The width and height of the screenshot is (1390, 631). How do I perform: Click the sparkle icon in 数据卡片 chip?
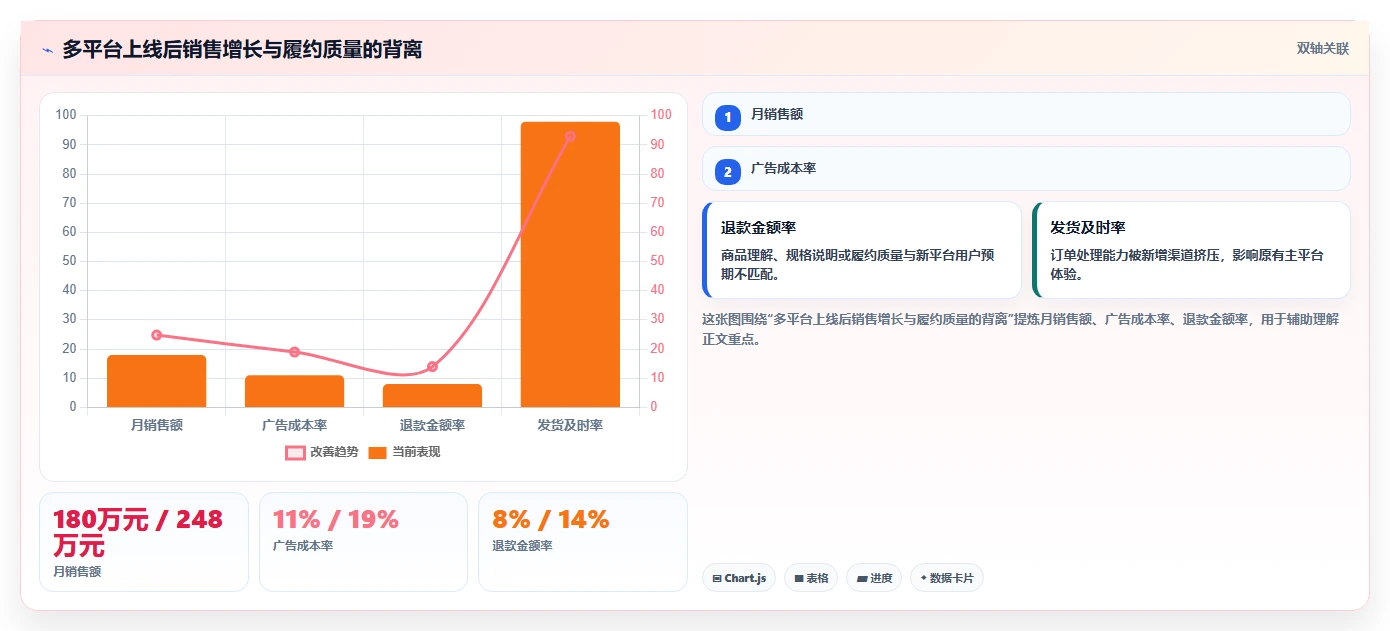point(924,578)
